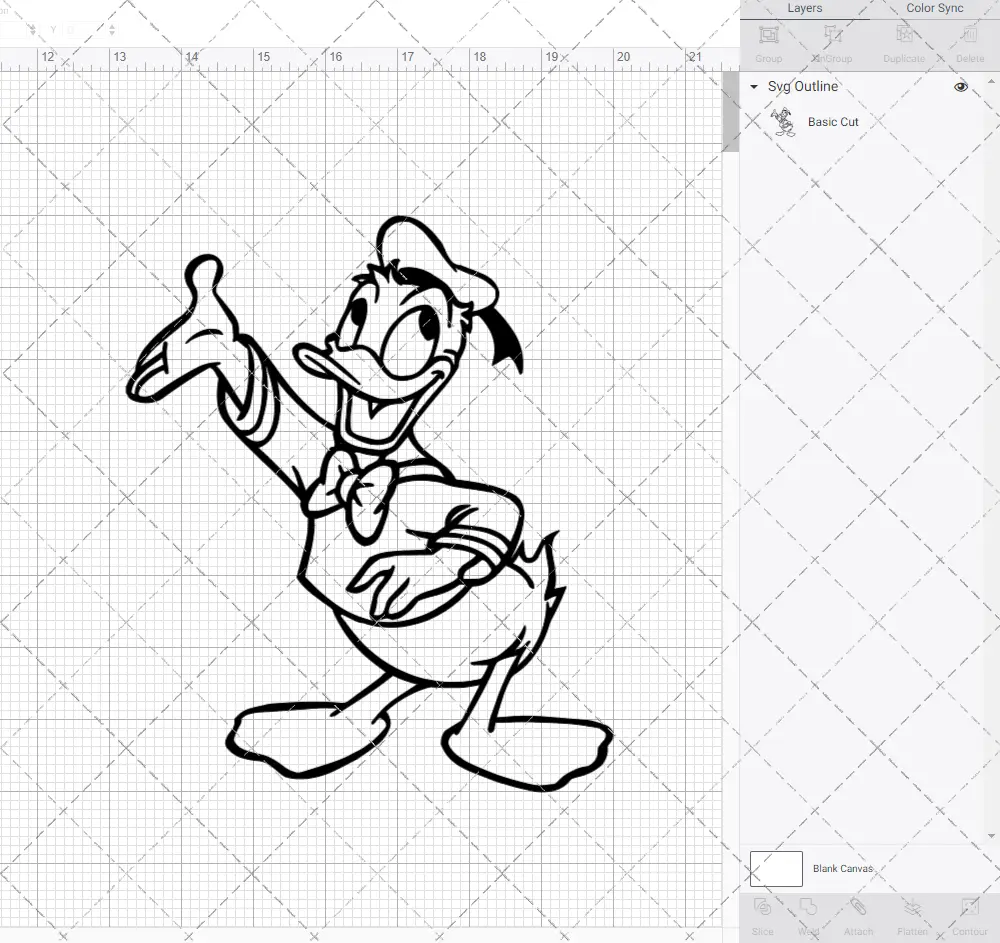The height and width of the screenshot is (943, 1000).
Task: Hide the Svg Outline layer
Action: point(961,87)
